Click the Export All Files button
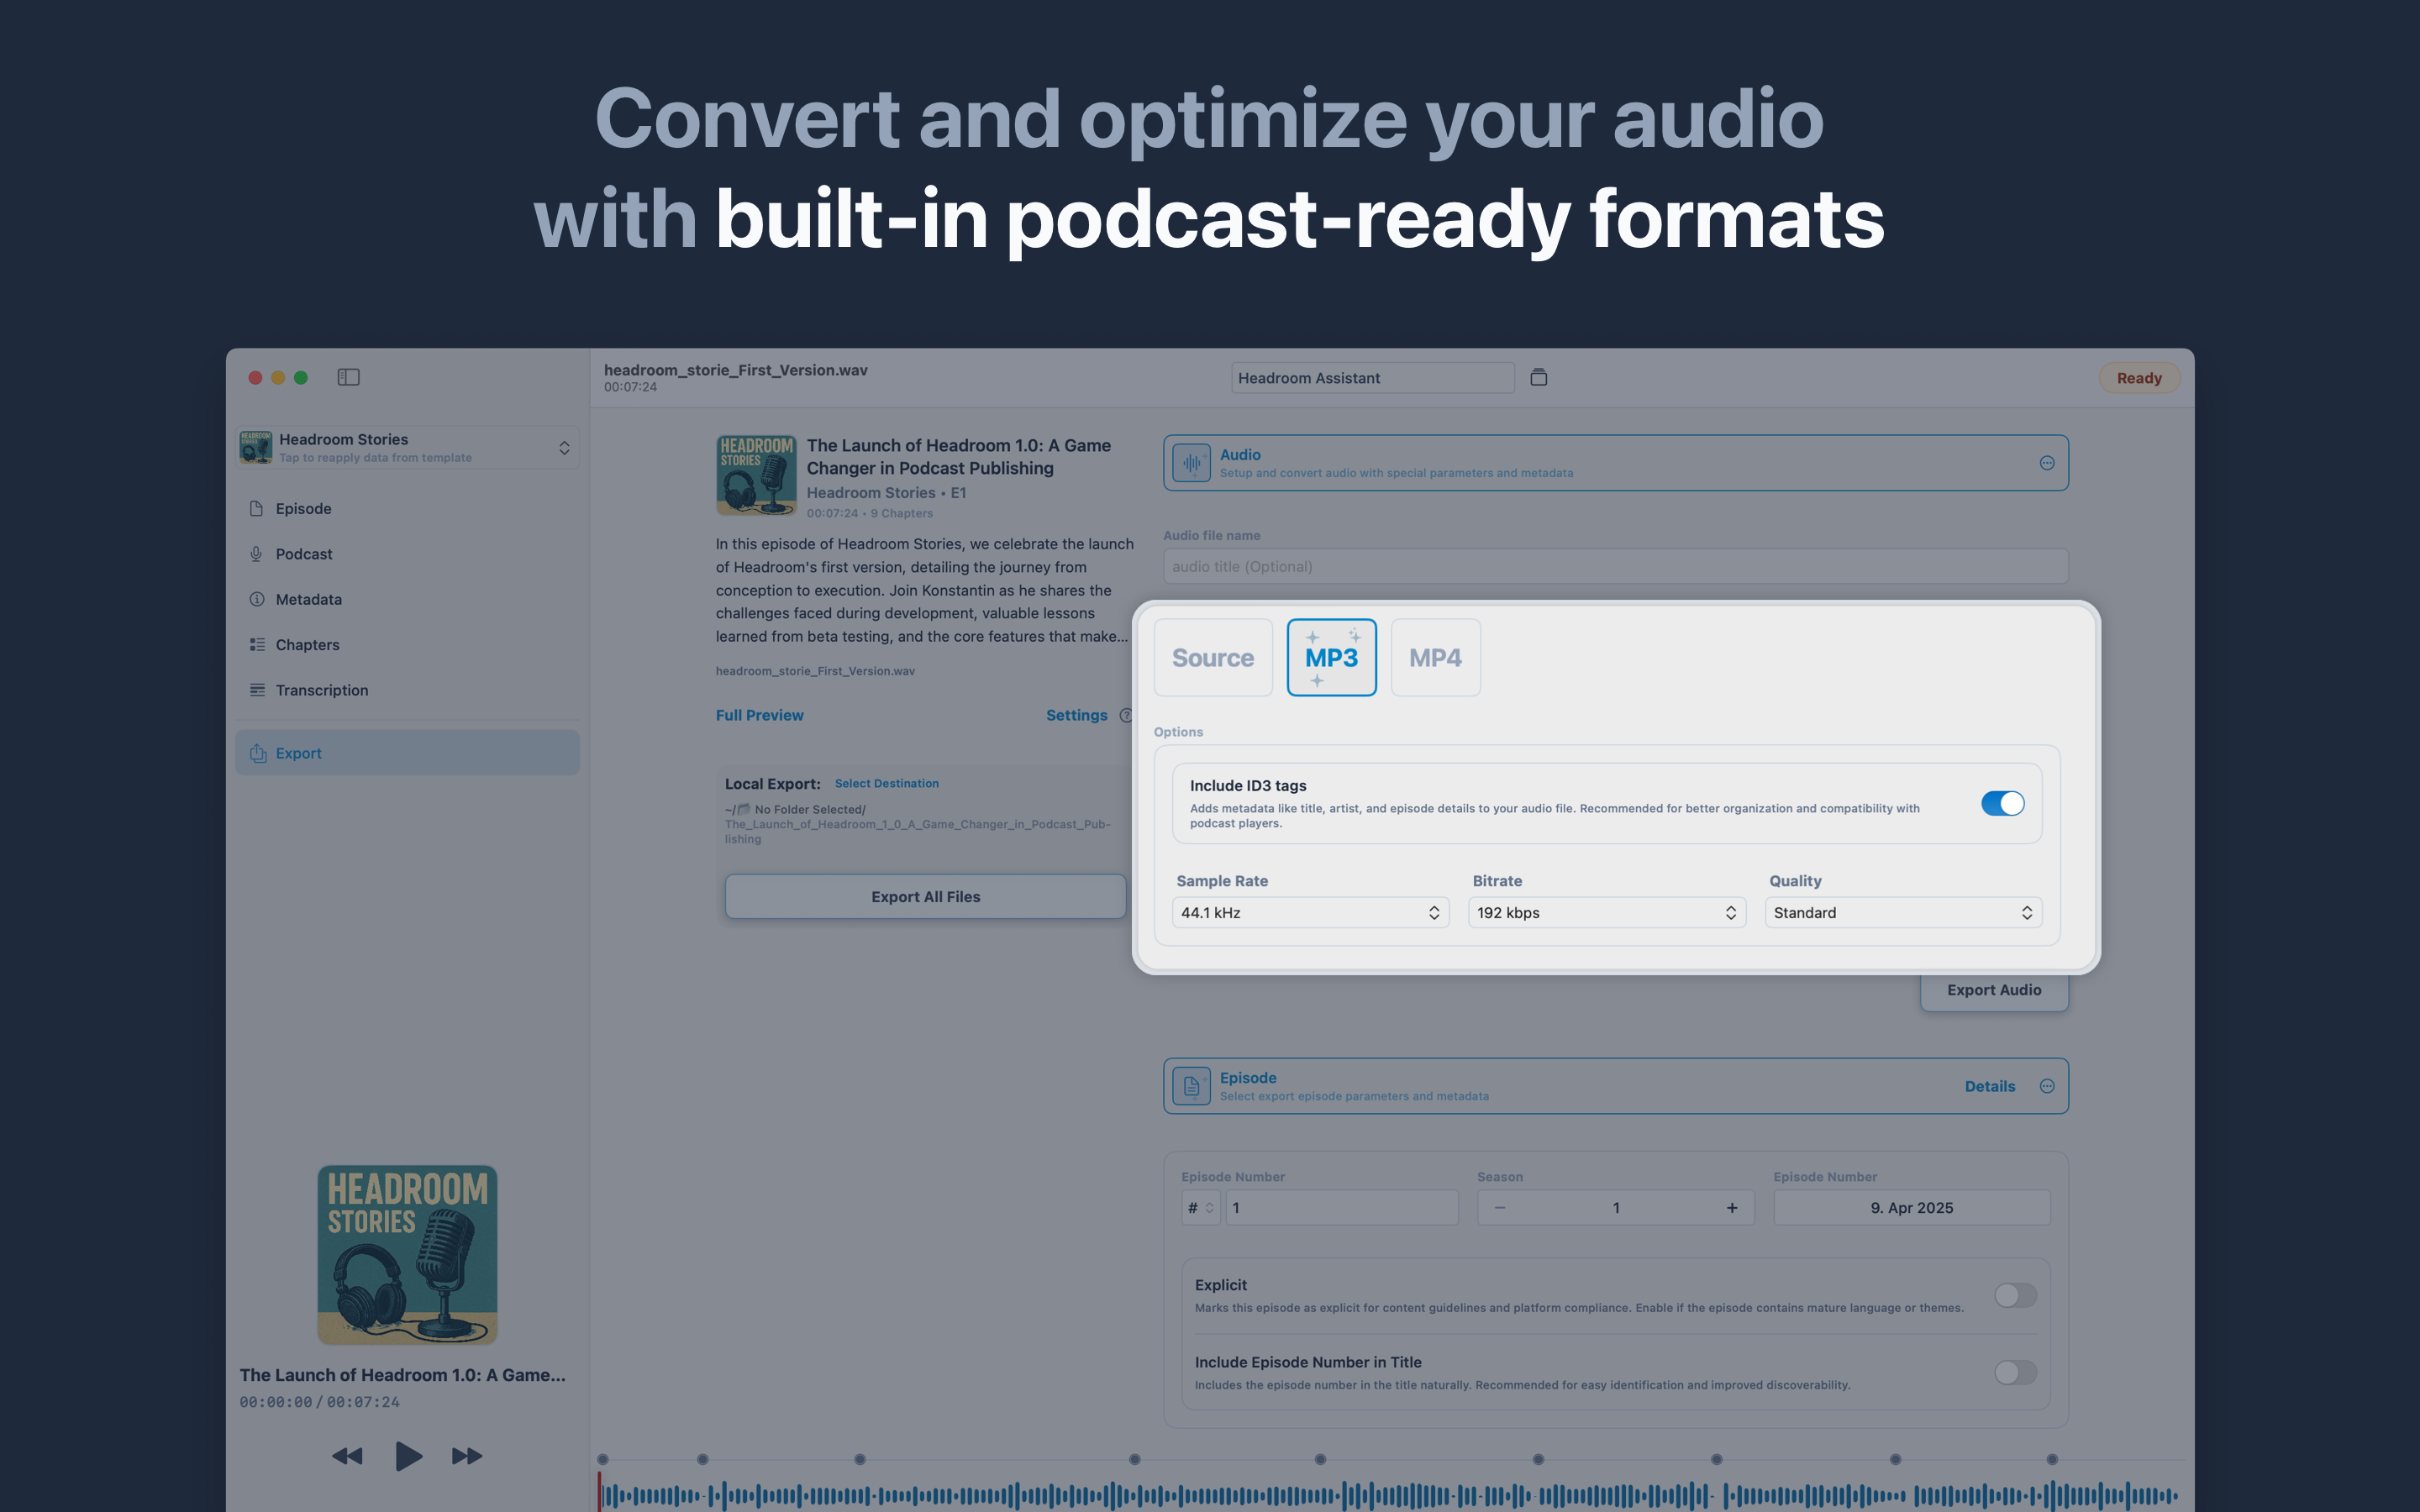This screenshot has height=1512, width=2420. pyautogui.click(x=925, y=897)
